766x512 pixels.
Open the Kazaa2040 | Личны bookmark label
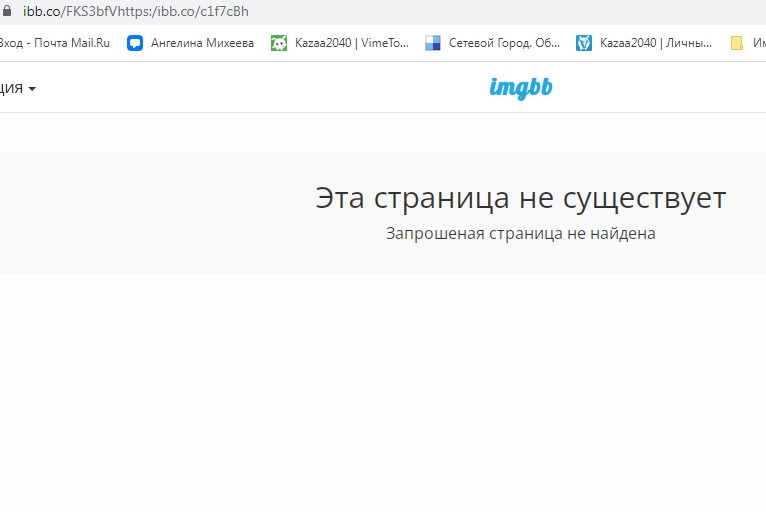coord(656,43)
